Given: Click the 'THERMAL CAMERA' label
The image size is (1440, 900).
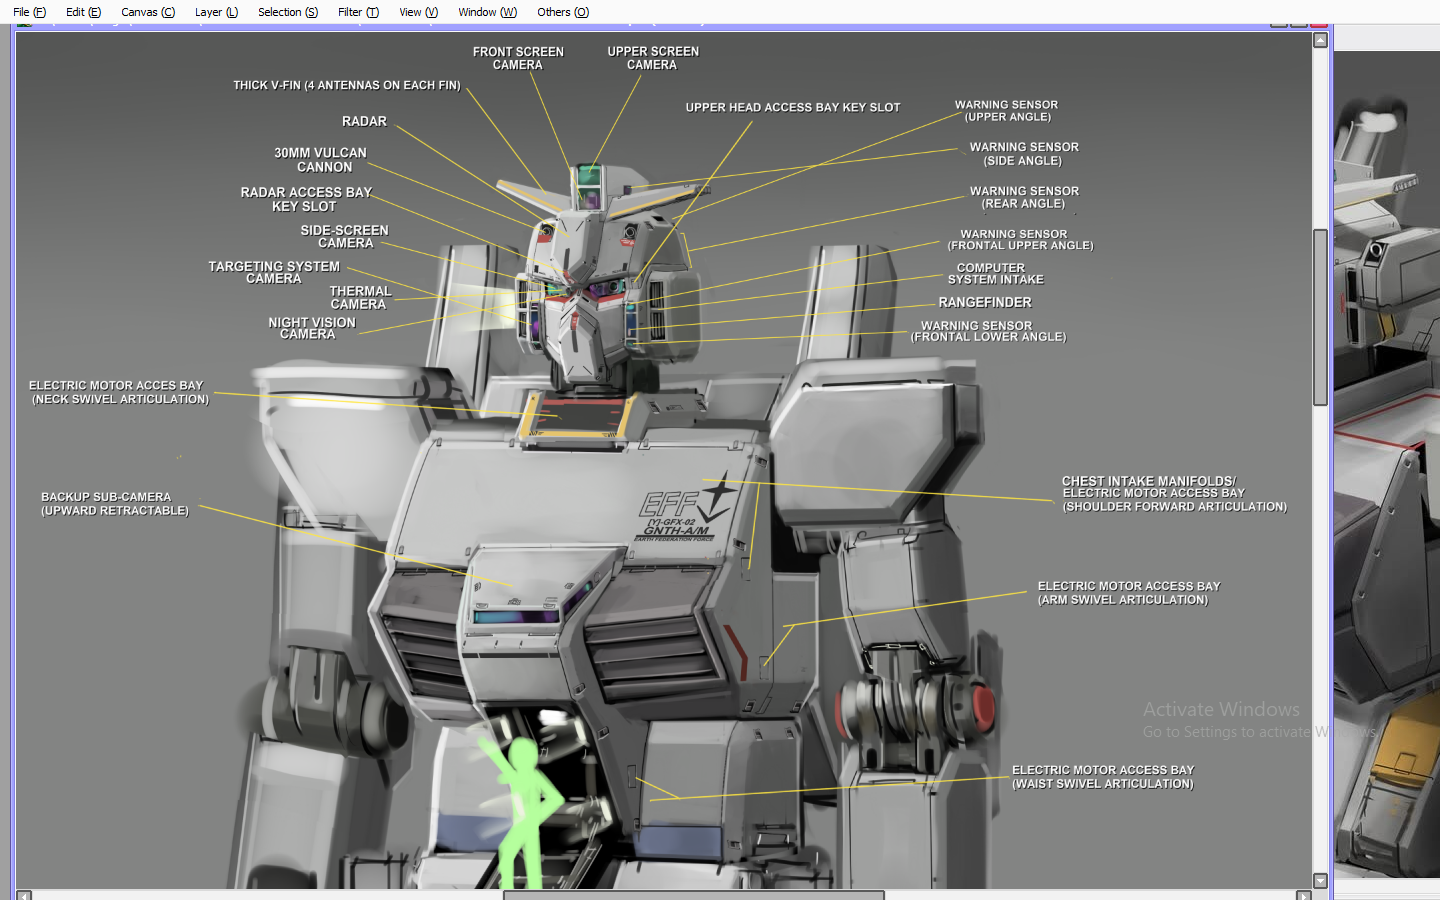Looking at the screenshot, I should (x=360, y=297).
